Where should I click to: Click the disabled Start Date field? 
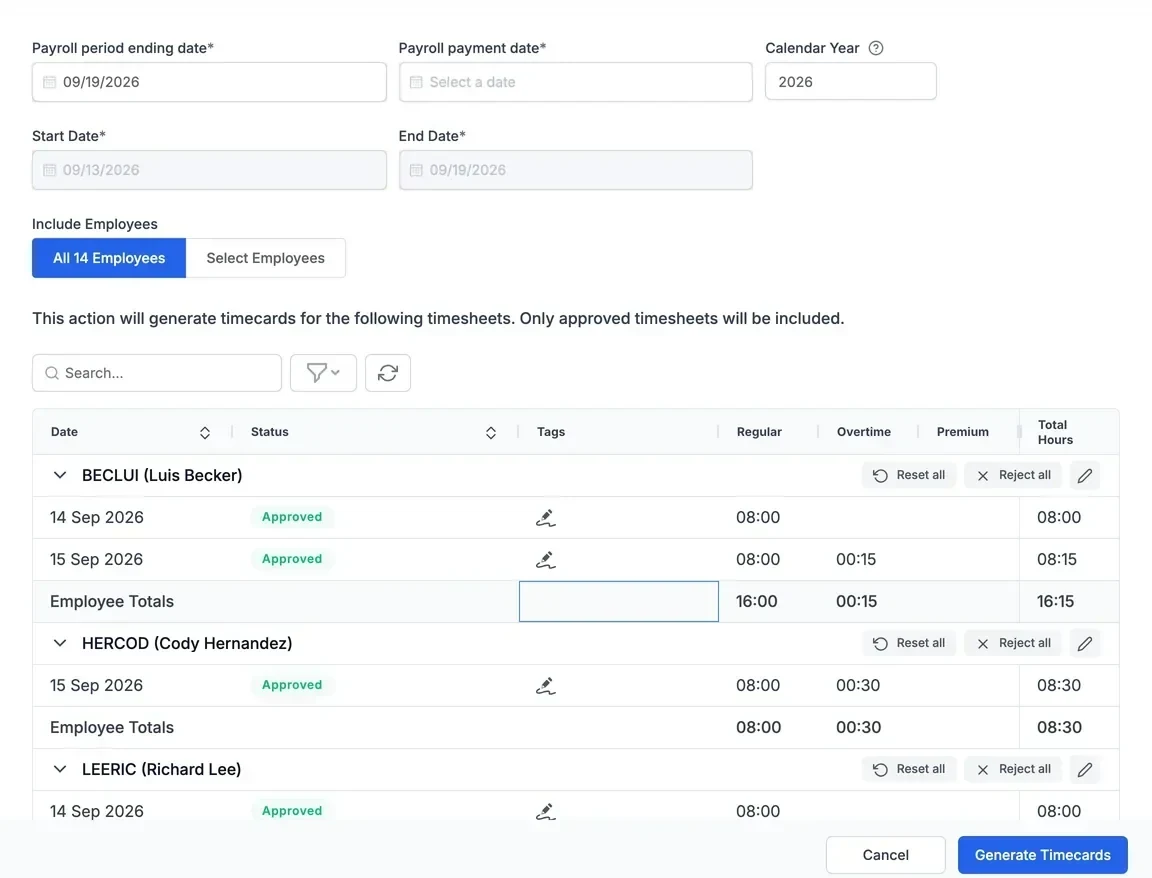(x=209, y=170)
